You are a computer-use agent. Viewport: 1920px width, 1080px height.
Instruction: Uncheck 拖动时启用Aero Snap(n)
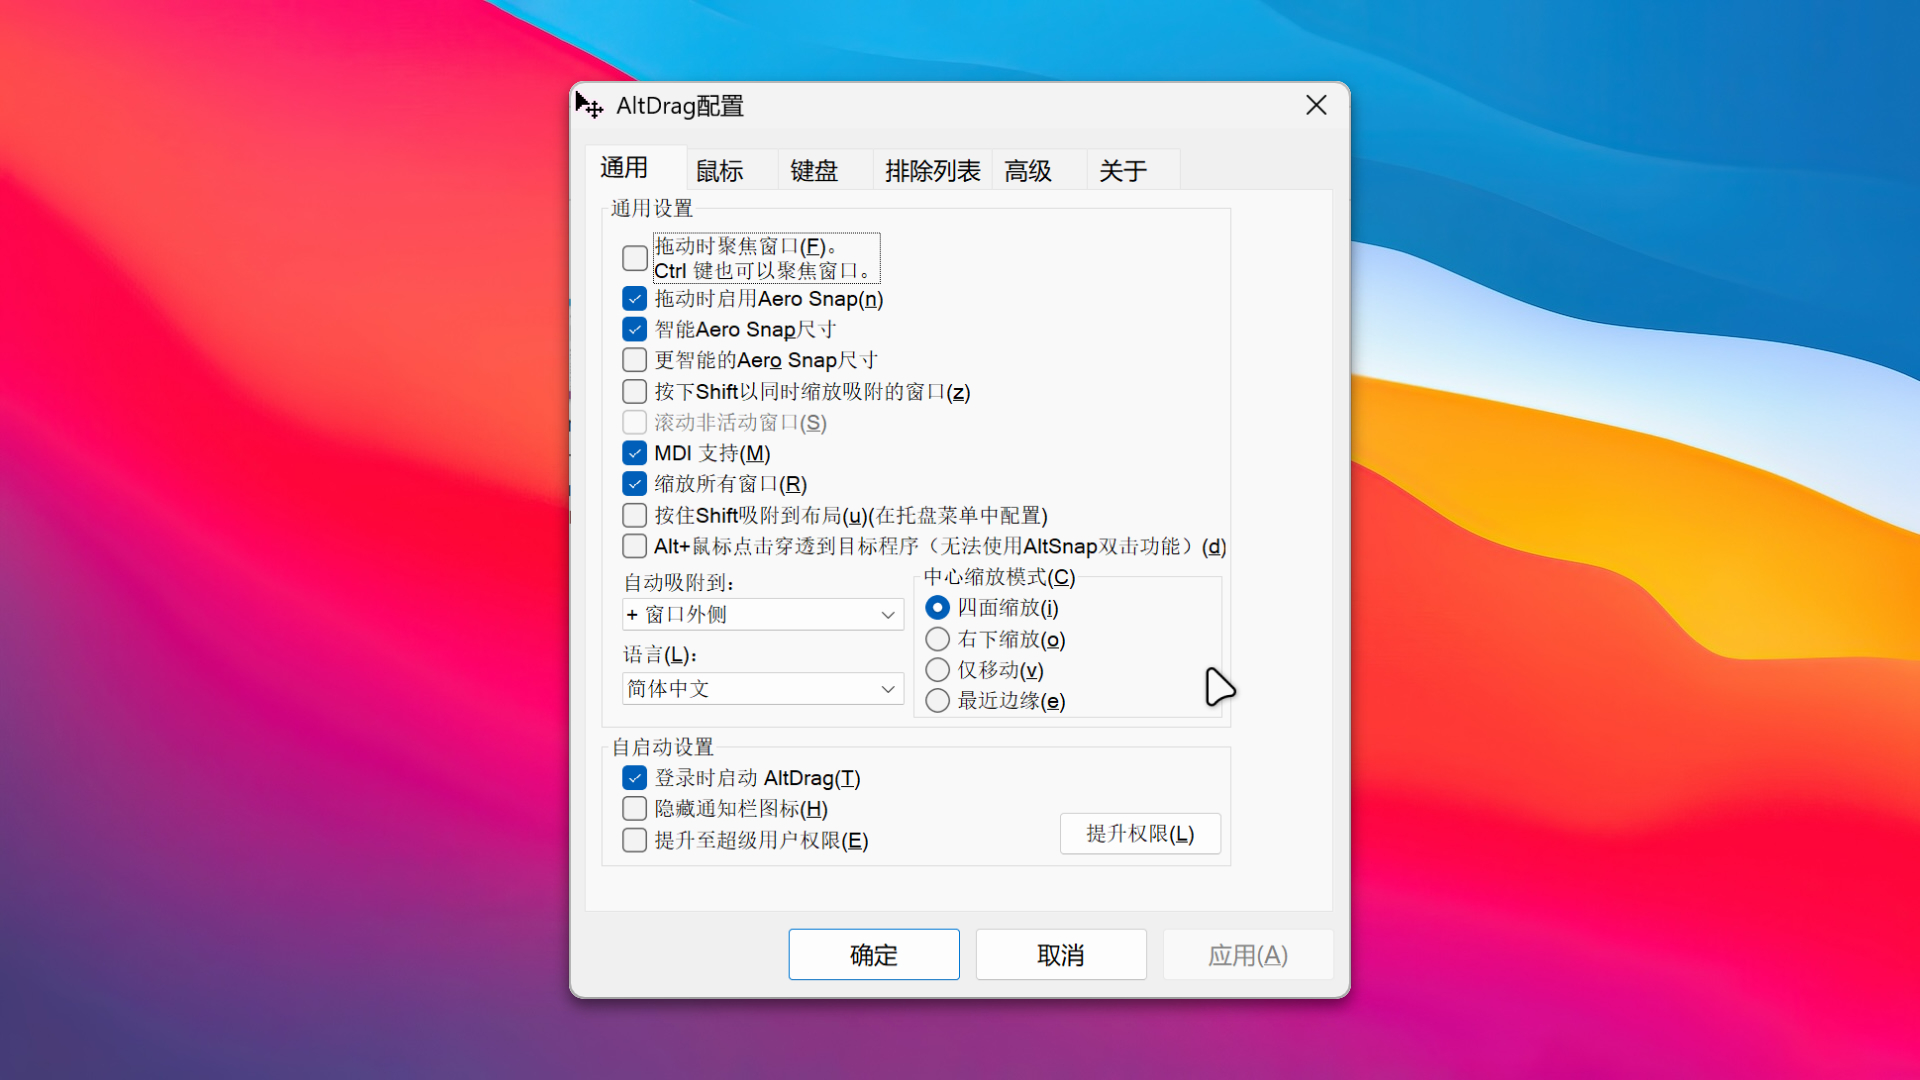tap(635, 299)
